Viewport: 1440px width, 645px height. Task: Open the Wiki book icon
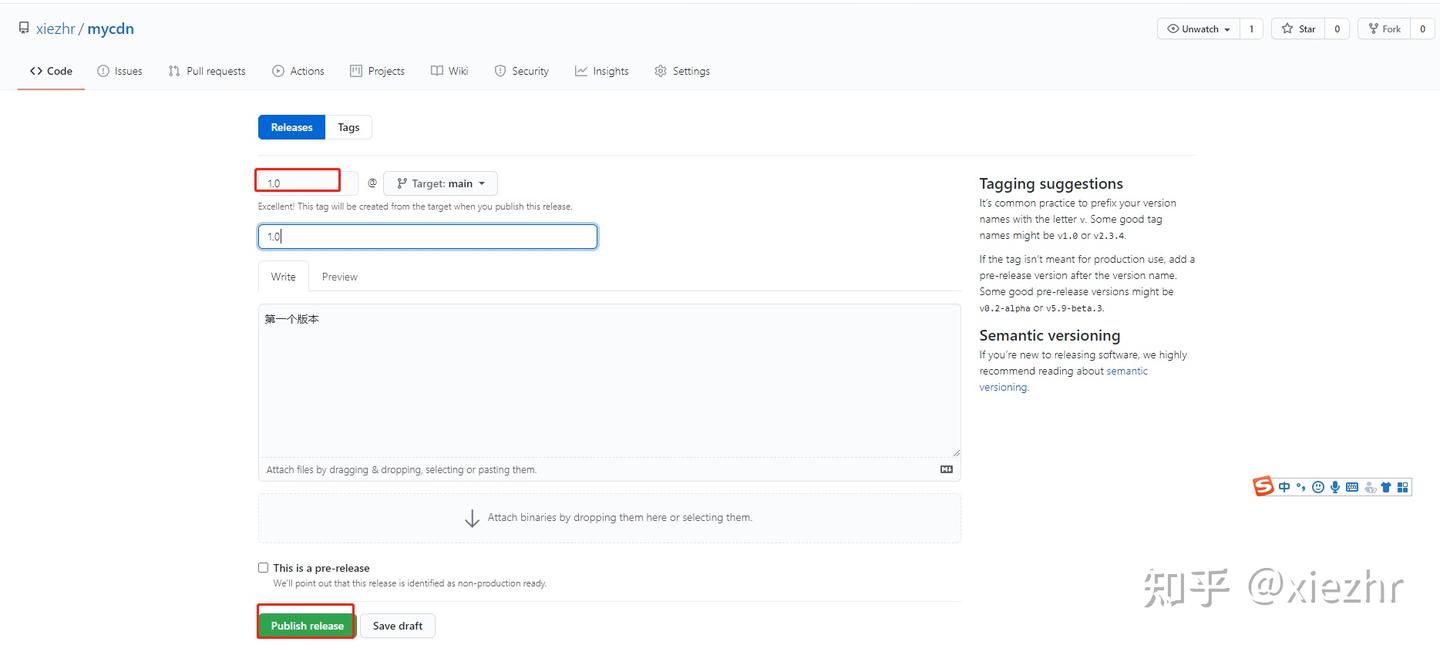click(x=435, y=71)
